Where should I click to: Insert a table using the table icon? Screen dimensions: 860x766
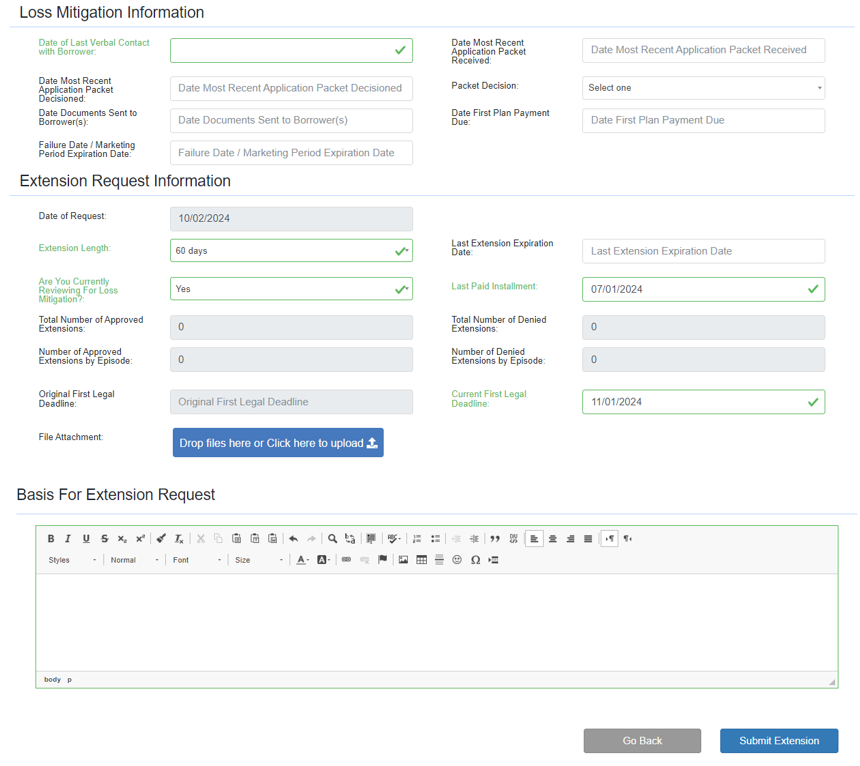pyautogui.click(x=421, y=560)
